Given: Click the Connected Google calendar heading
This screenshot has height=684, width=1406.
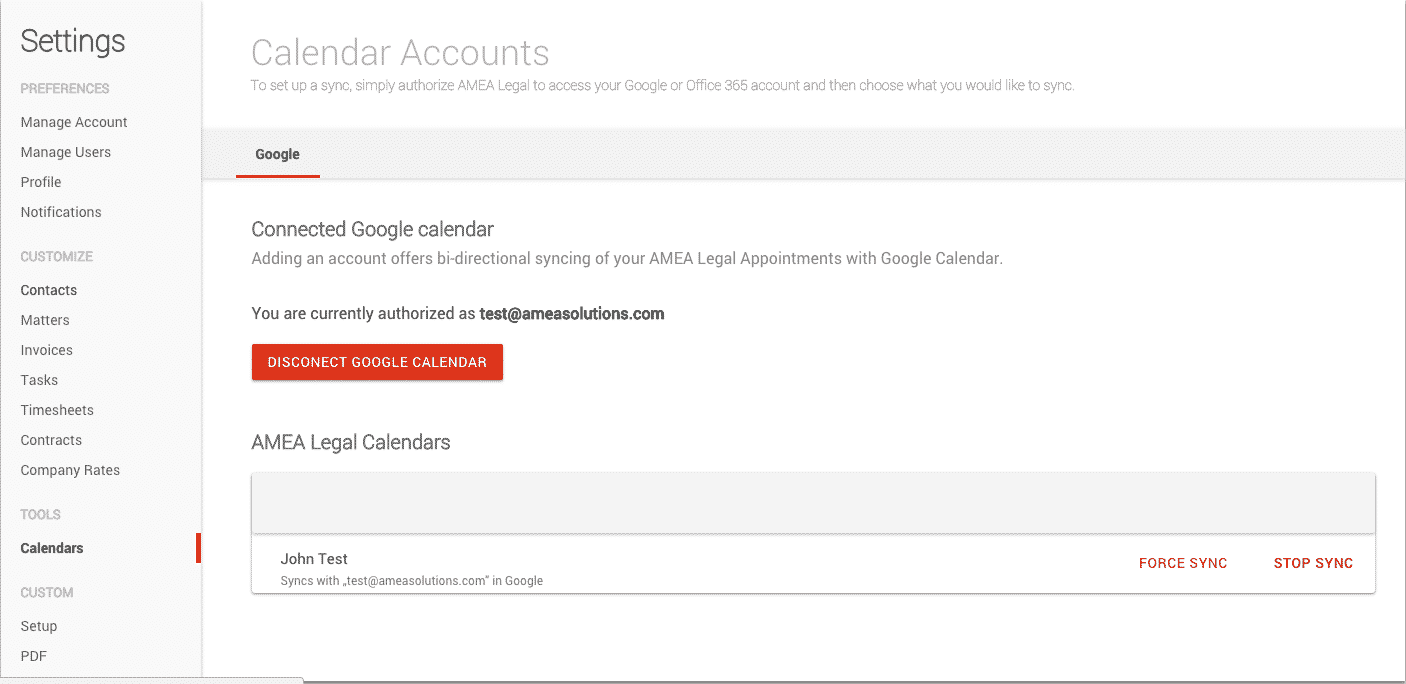Looking at the screenshot, I should [373, 229].
